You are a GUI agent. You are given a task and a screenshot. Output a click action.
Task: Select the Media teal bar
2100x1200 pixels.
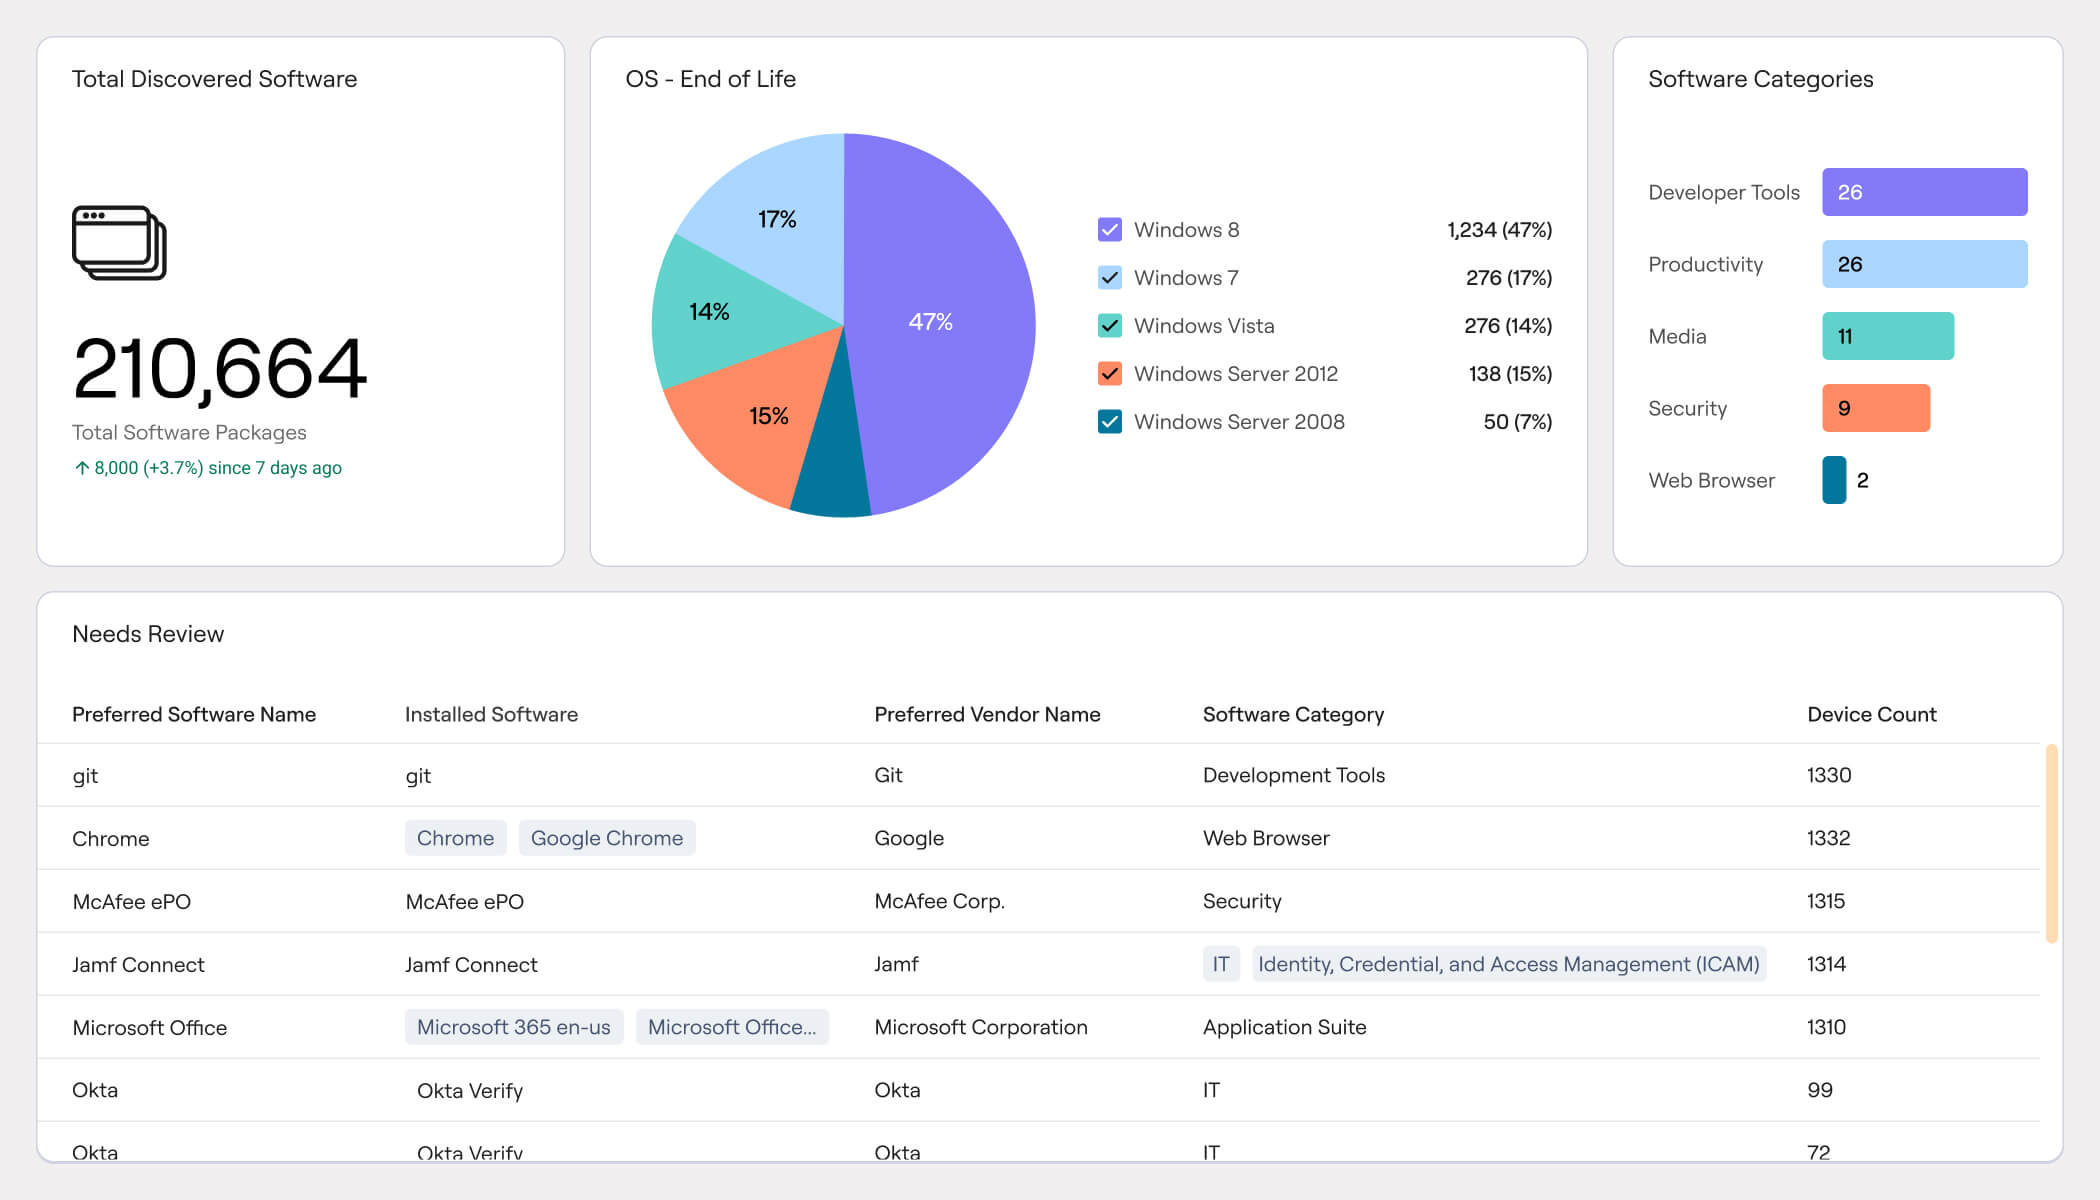pyautogui.click(x=1887, y=336)
